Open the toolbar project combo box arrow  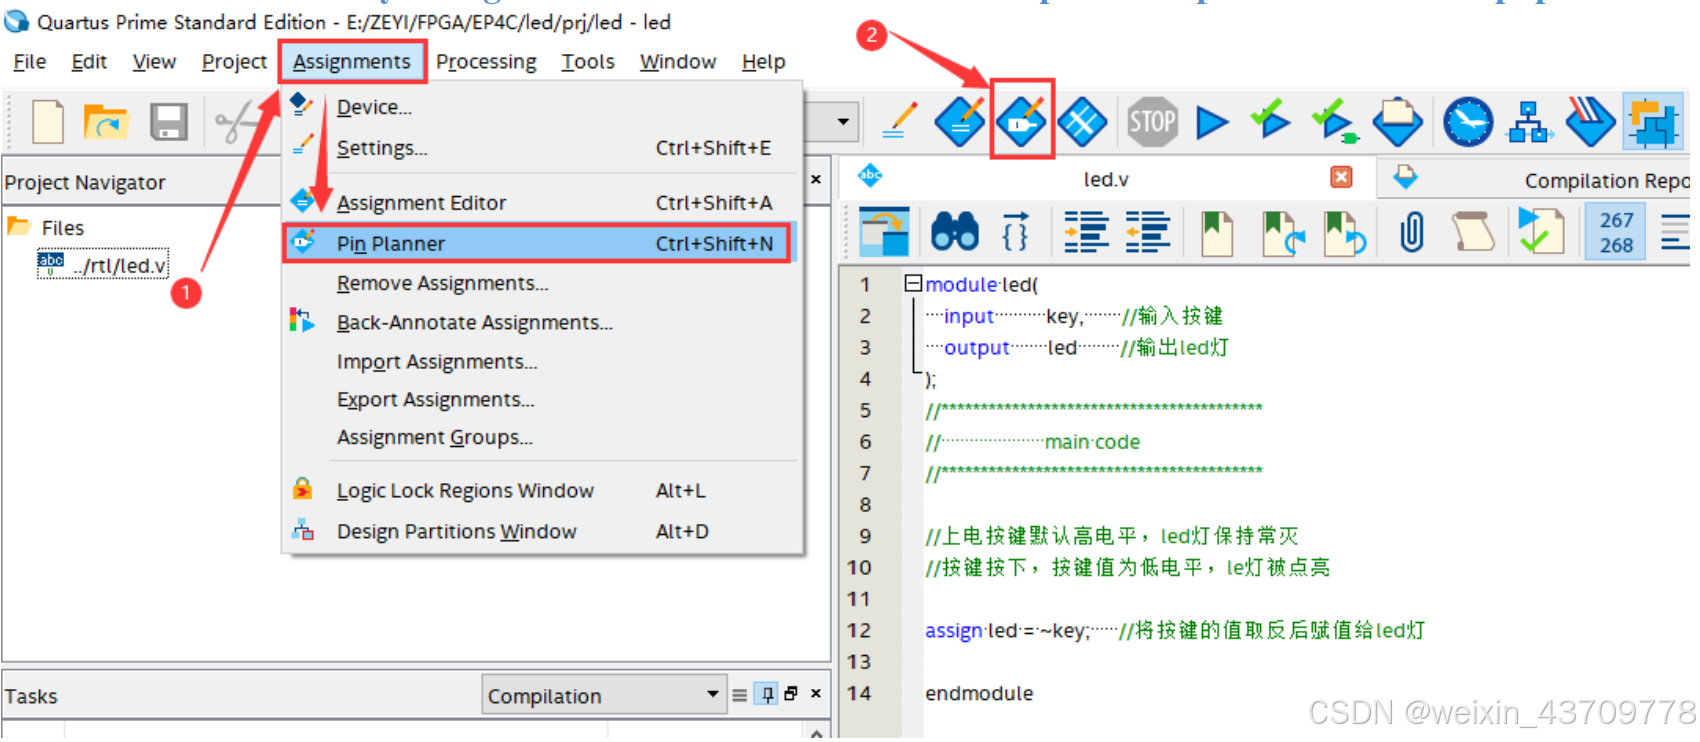843,122
